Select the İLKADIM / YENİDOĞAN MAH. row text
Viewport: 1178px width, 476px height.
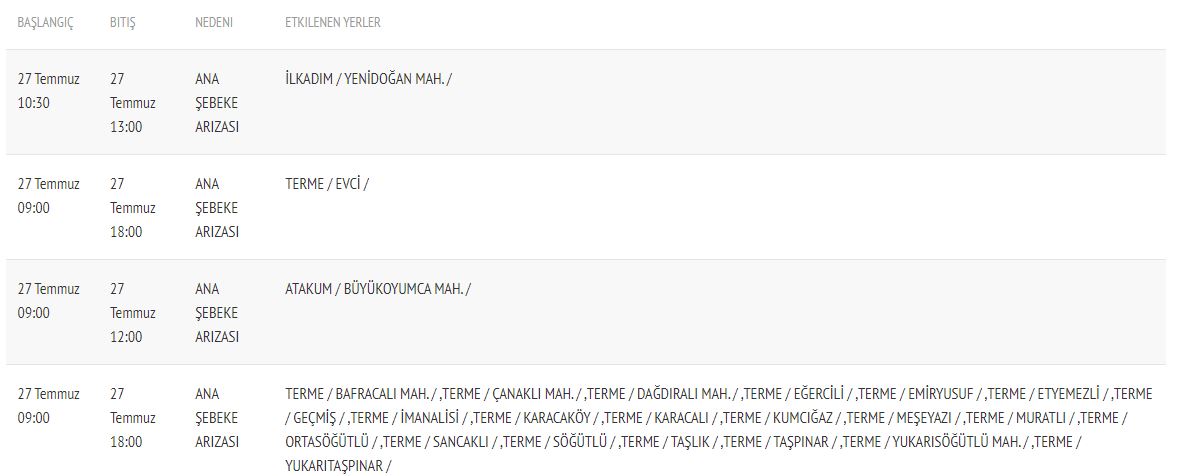369,79
